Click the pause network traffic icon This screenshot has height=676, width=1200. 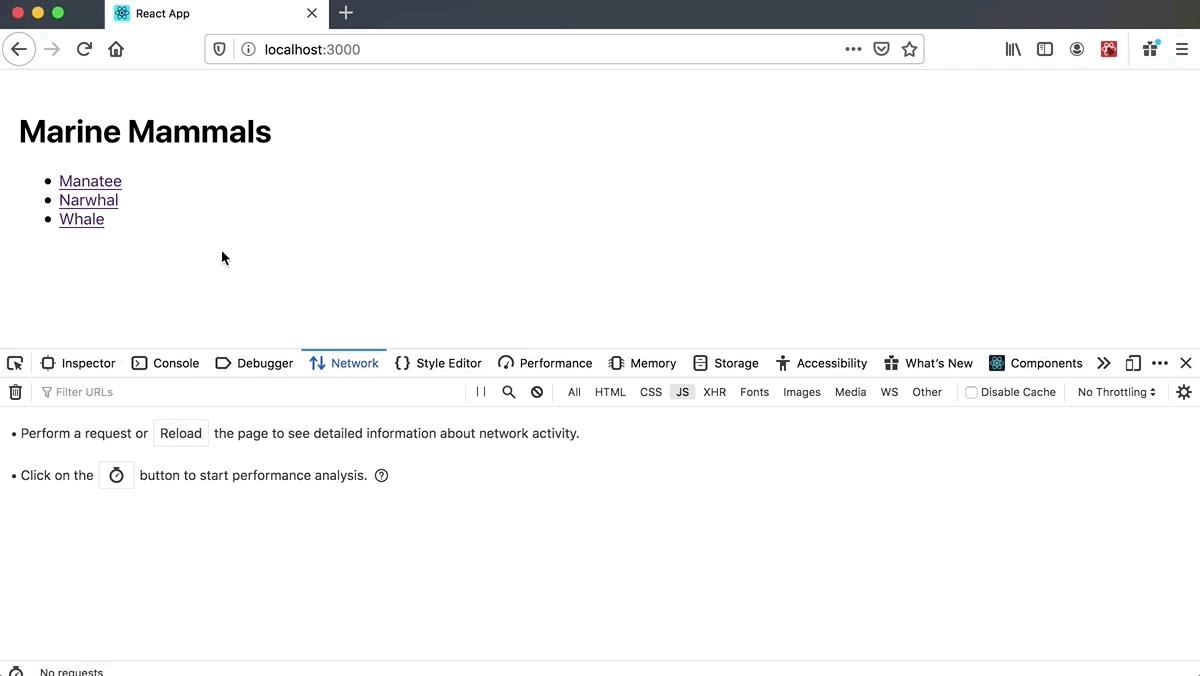(481, 391)
